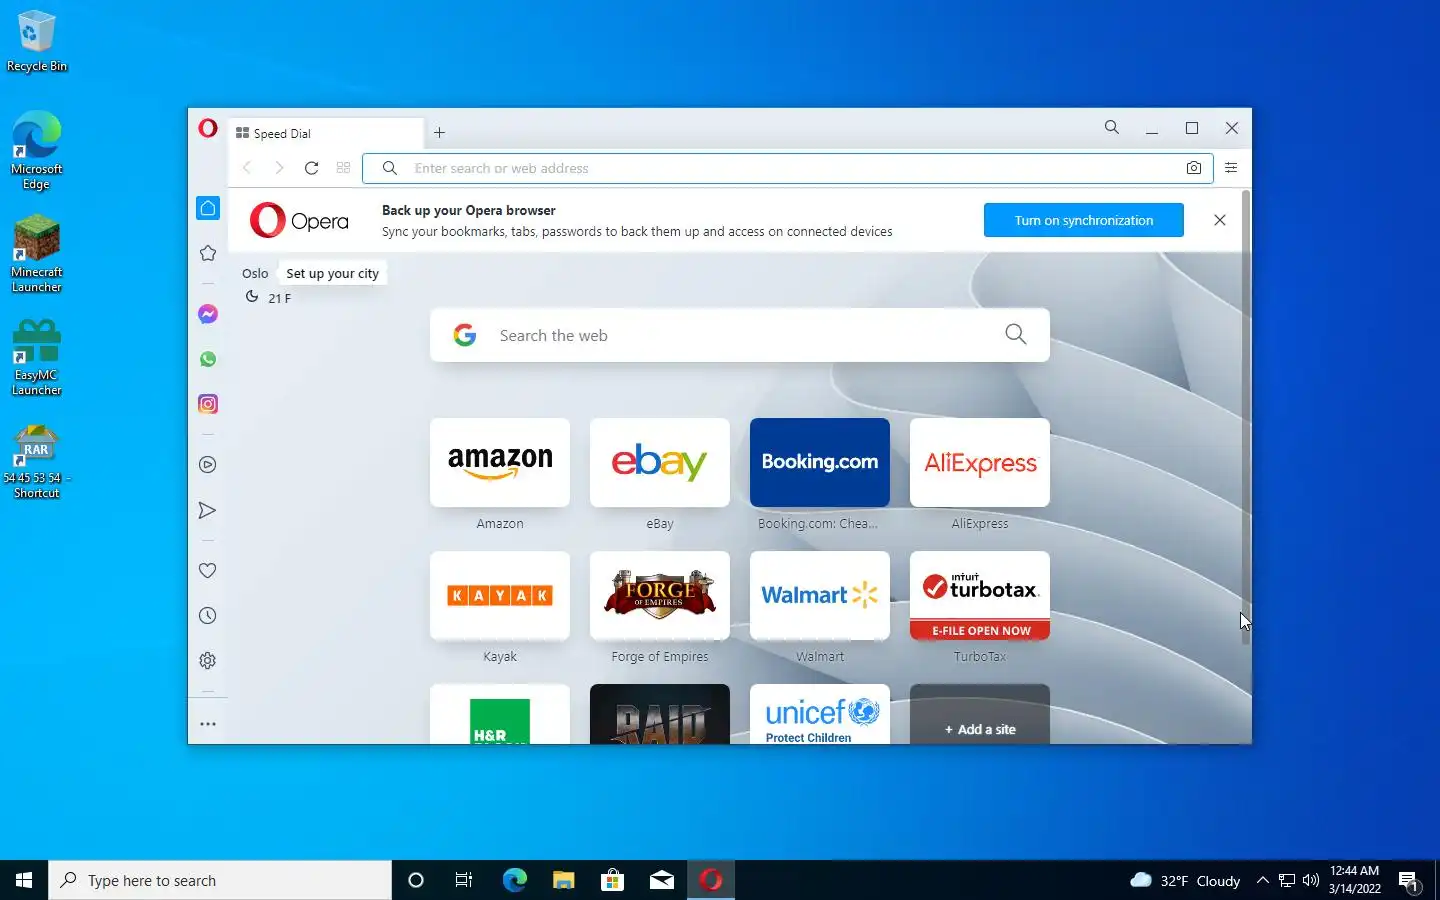Open the unicef speed dial tile
The height and width of the screenshot is (900, 1440).
[x=820, y=714]
